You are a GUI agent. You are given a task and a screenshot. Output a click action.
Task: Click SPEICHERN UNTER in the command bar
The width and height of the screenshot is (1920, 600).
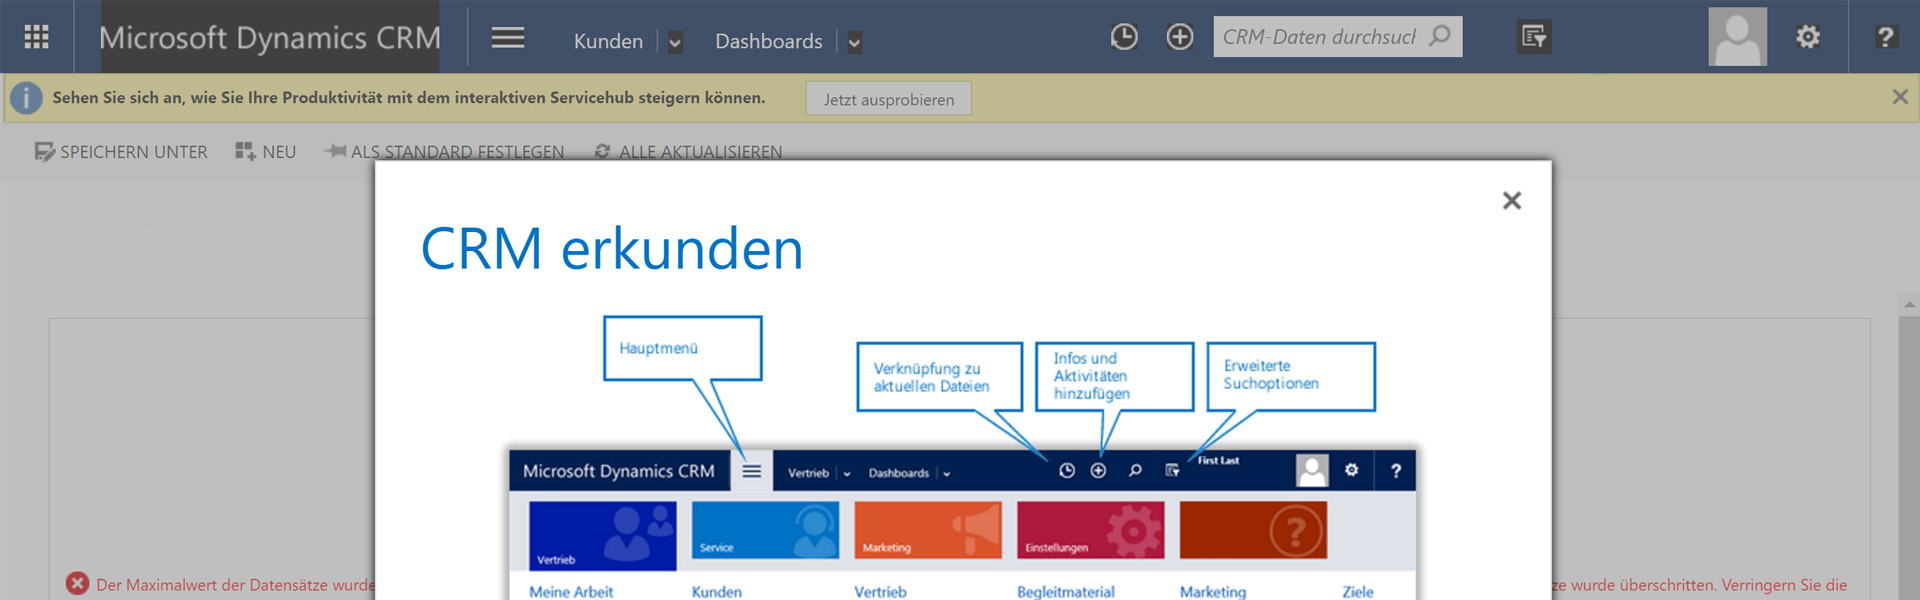point(121,152)
